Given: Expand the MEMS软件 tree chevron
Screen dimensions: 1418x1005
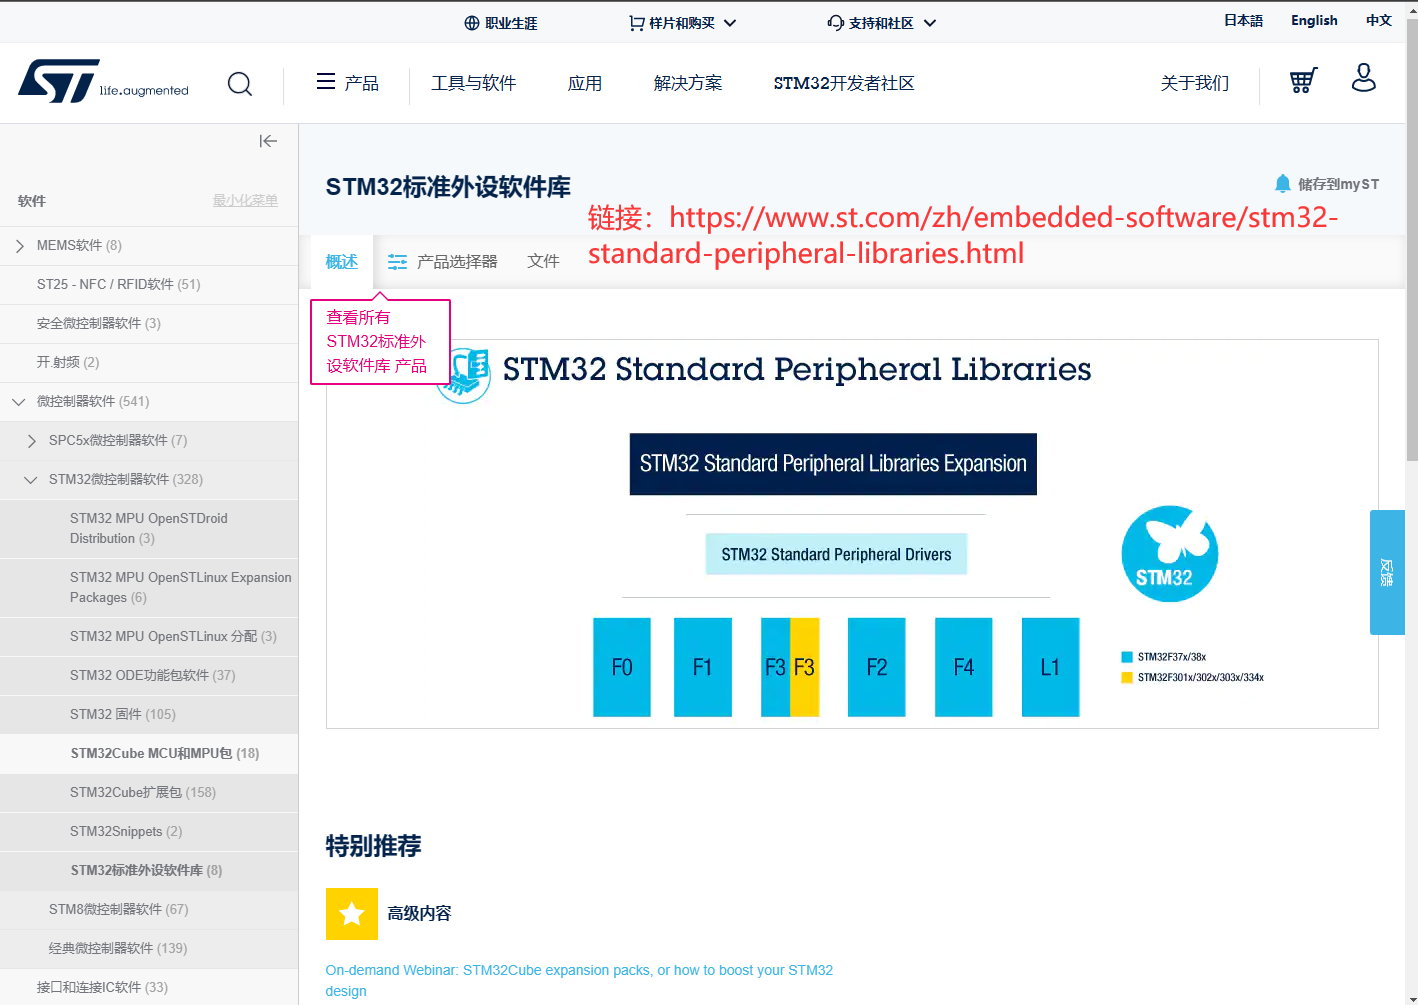Looking at the screenshot, I should pyautogui.click(x=19, y=246).
